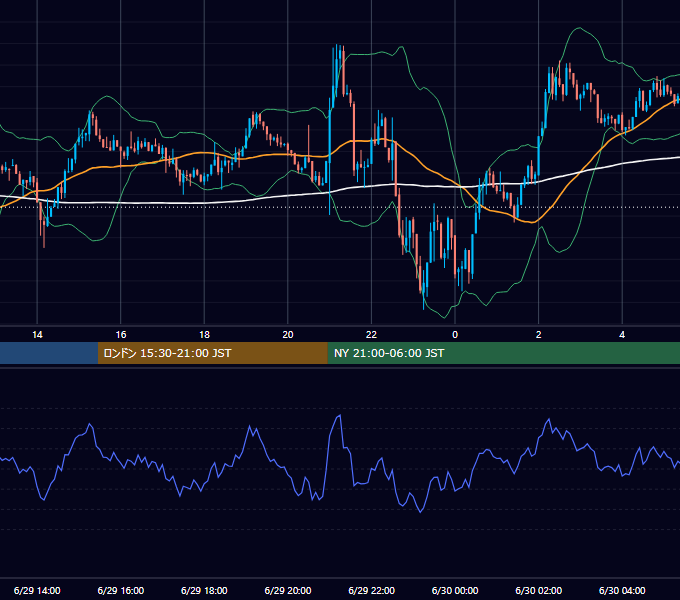Click the 2 hour axis label
The image size is (680, 600).
pyautogui.click(x=539, y=335)
